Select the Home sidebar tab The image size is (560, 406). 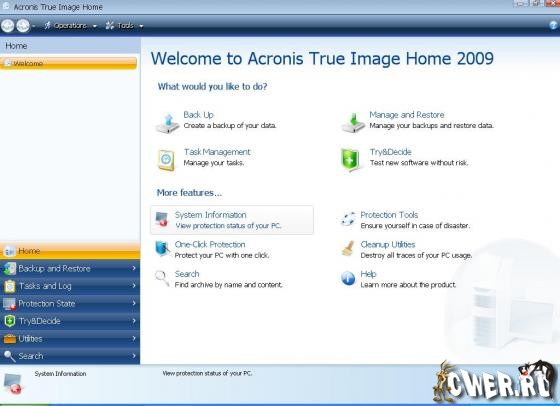[70, 251]
